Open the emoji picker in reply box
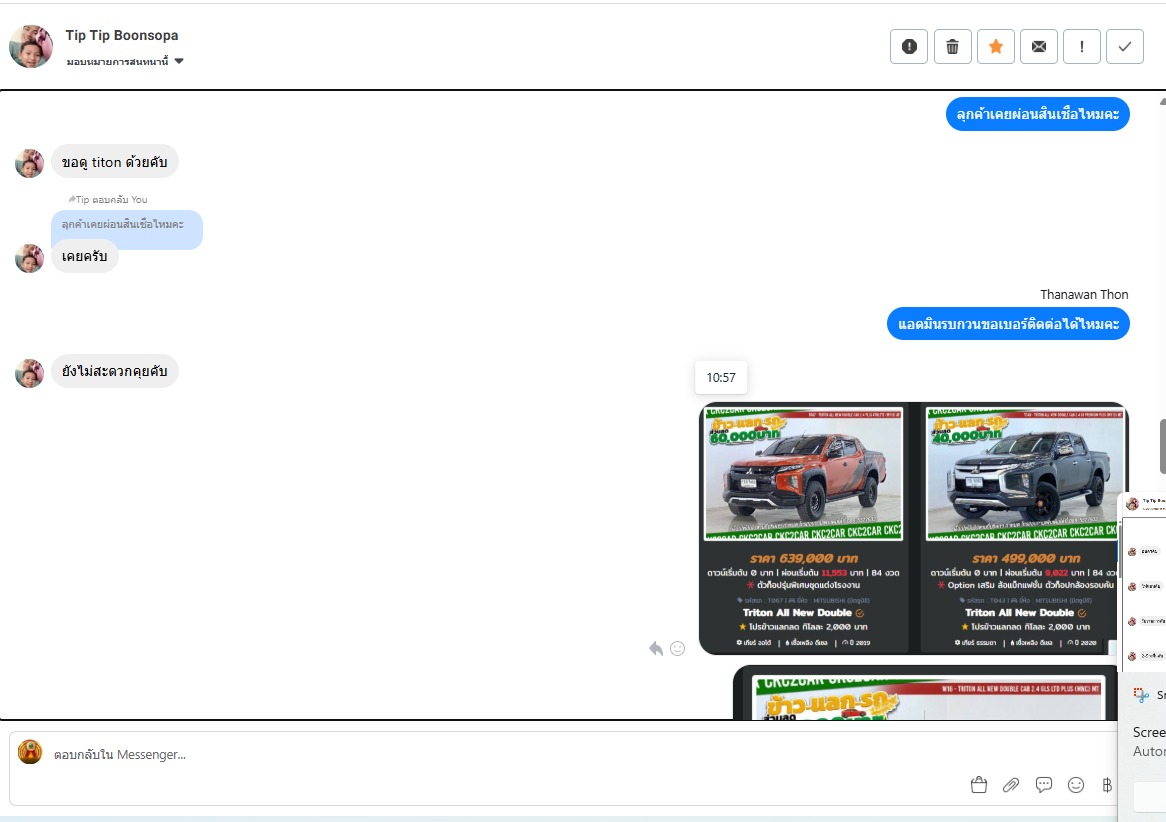 tap(1075, 785)
